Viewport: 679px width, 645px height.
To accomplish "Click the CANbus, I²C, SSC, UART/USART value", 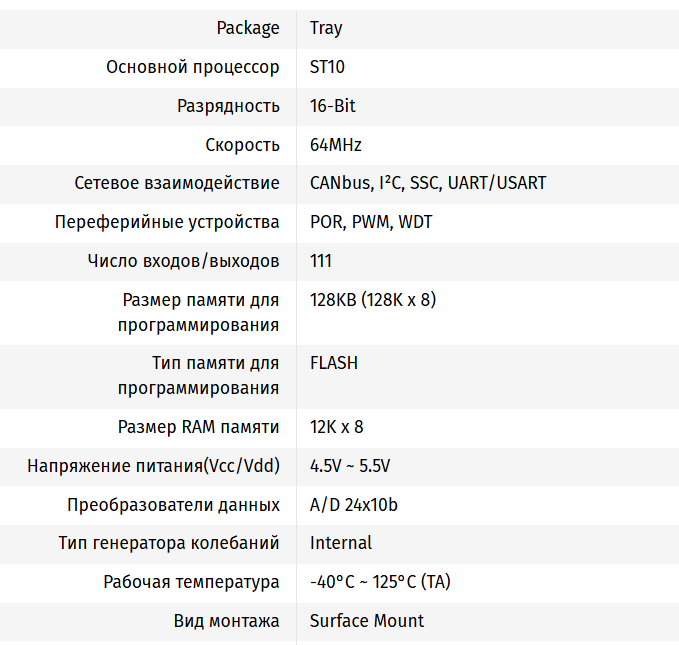I will pyautogui.click(x=428, y=183).
